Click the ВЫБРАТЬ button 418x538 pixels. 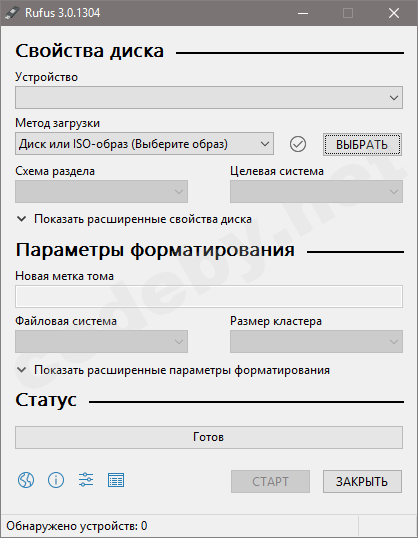pyautogui.click(x=362, y=145)
